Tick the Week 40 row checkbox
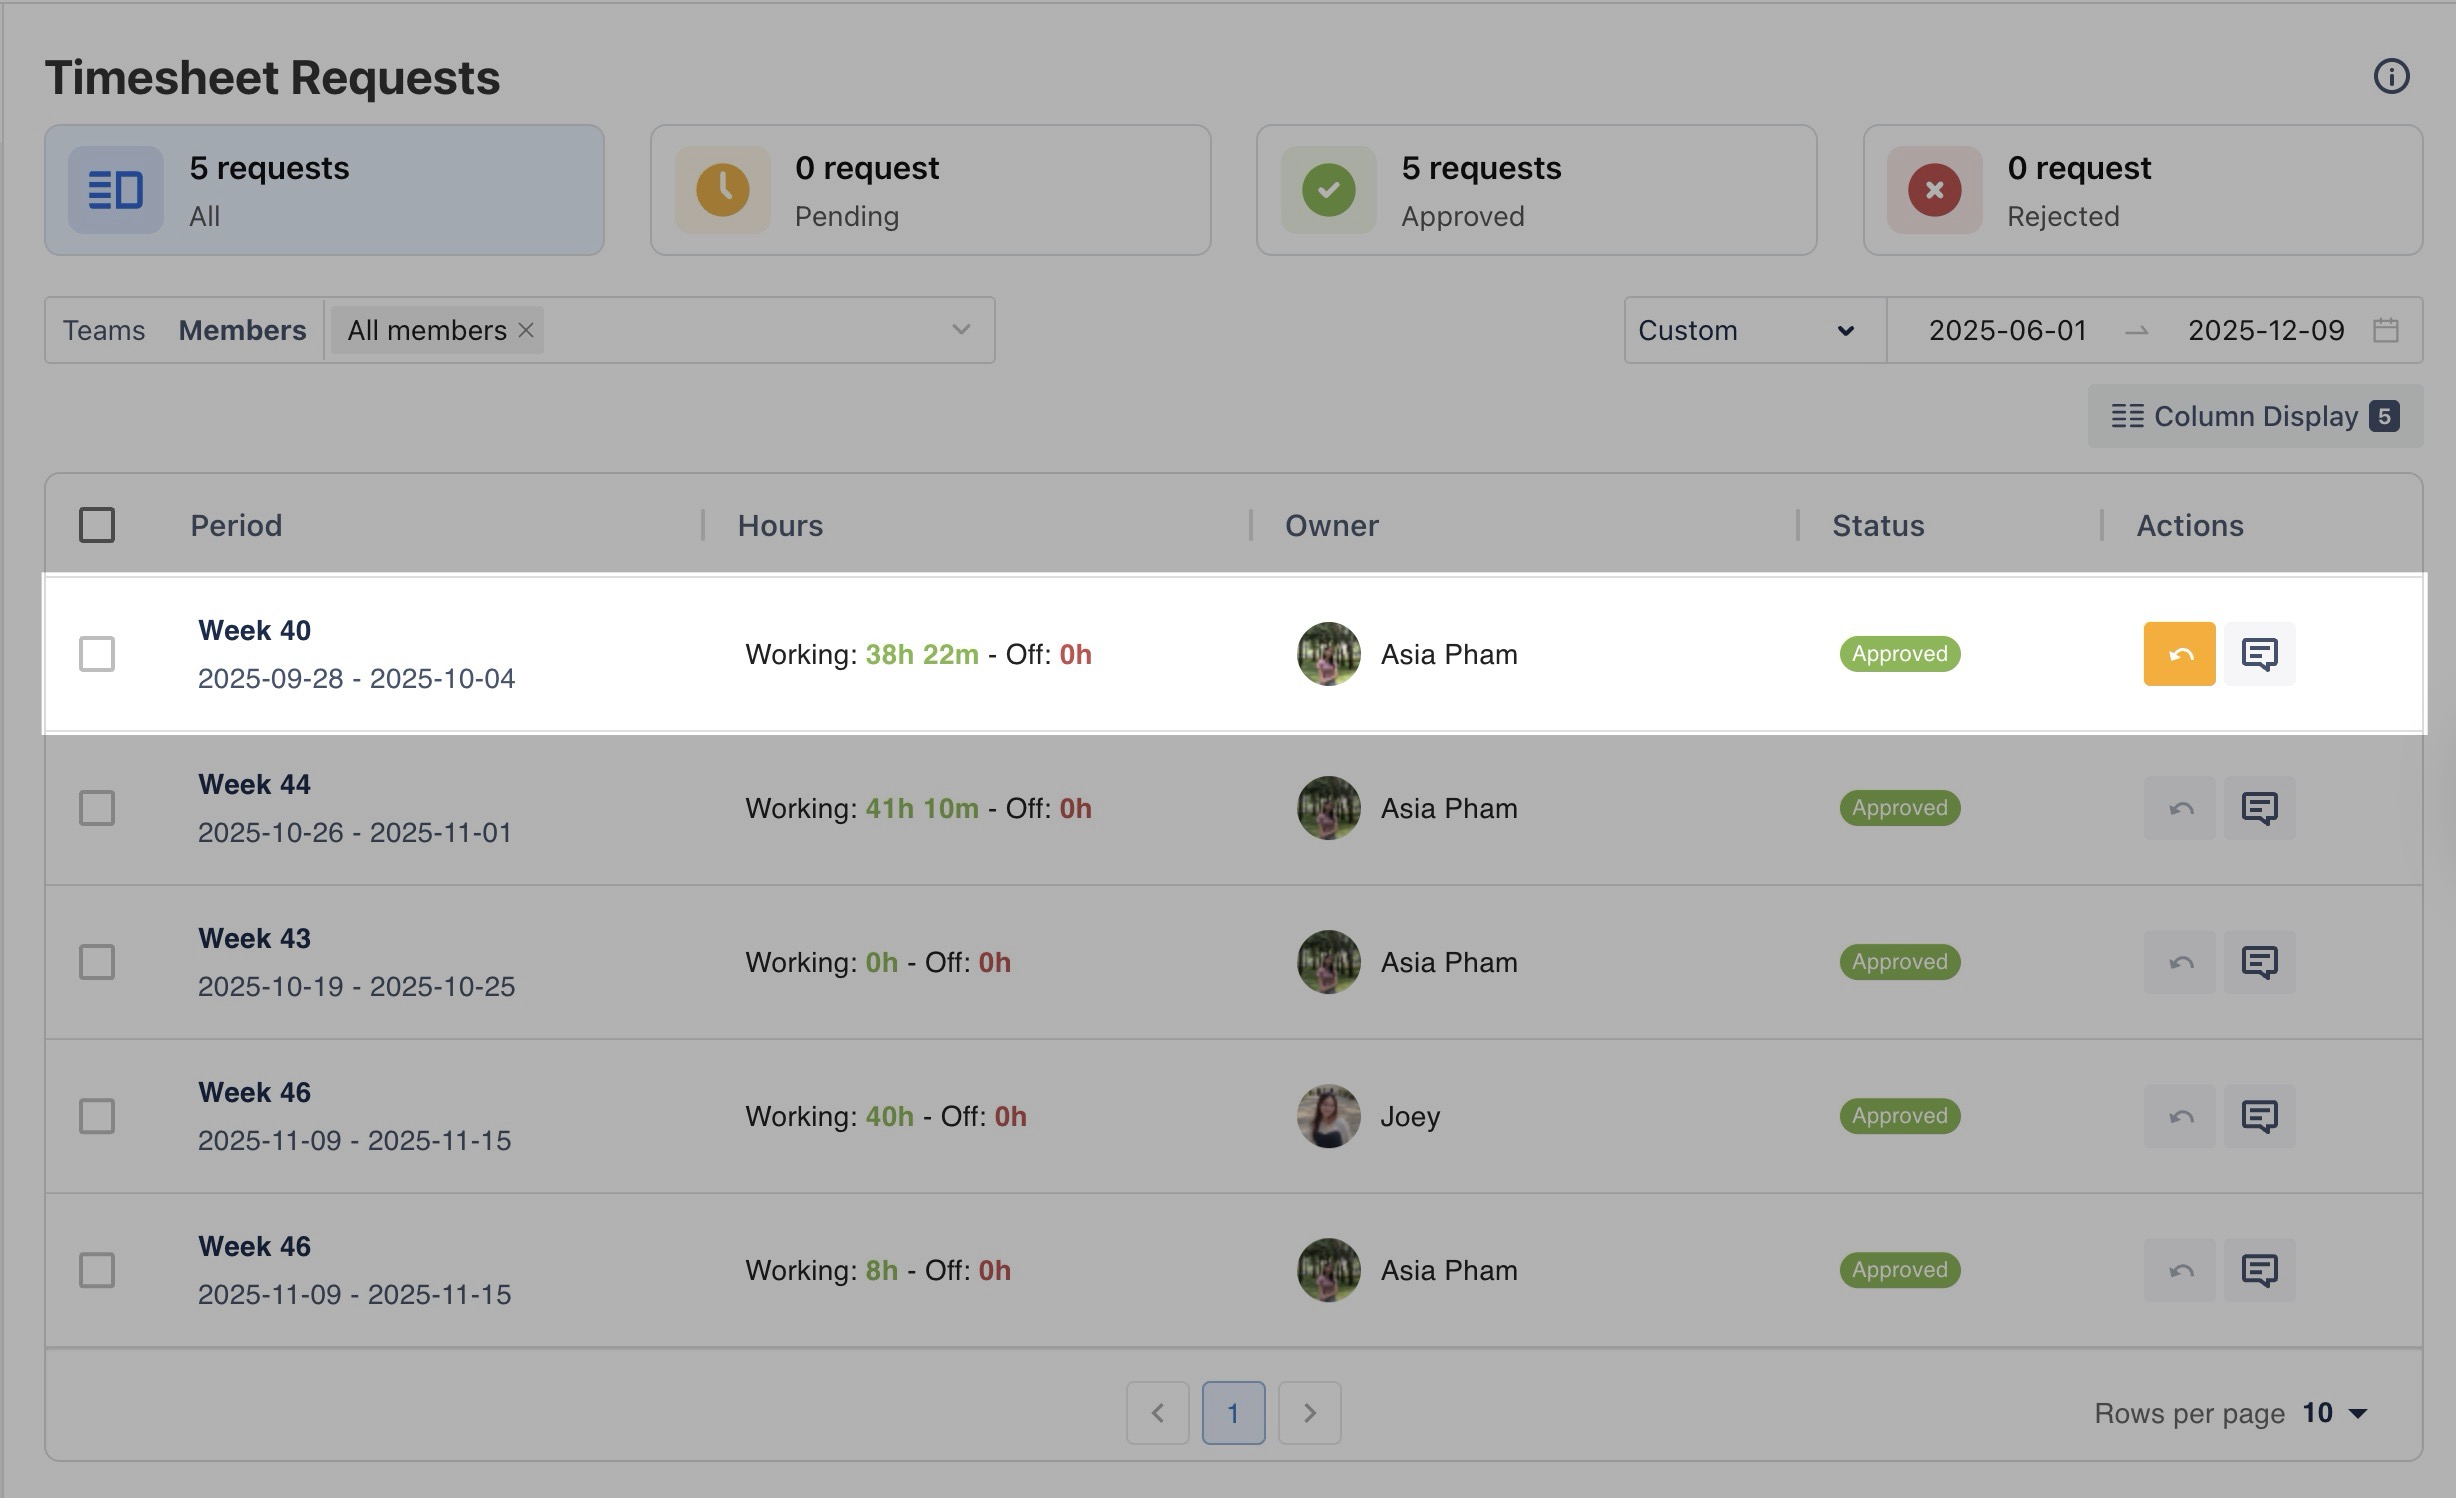Screen dimensions: 2456x1498 [x=97, y=654]
